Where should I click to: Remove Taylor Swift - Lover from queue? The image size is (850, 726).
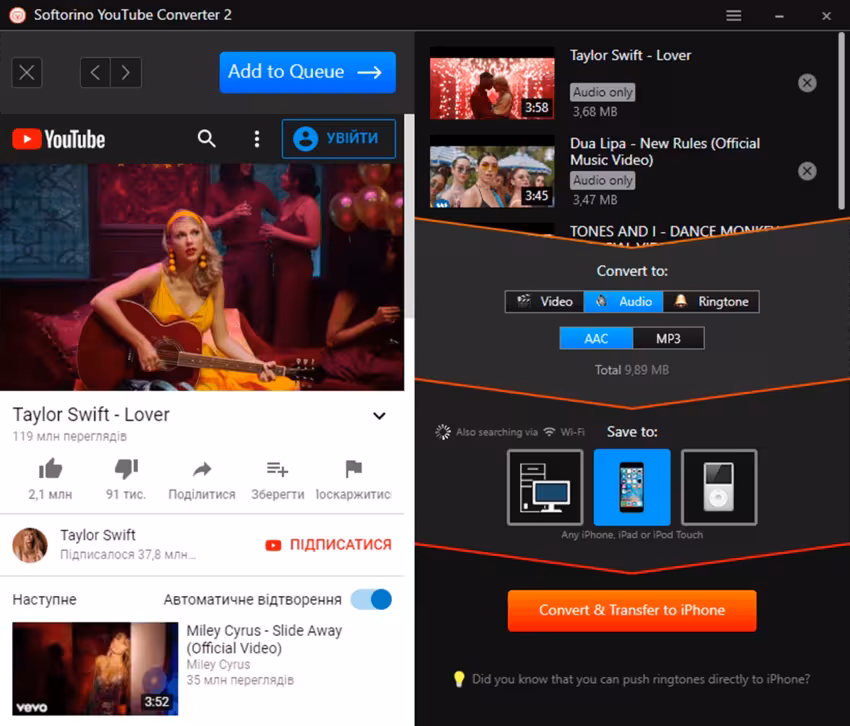tap(807, 83)
